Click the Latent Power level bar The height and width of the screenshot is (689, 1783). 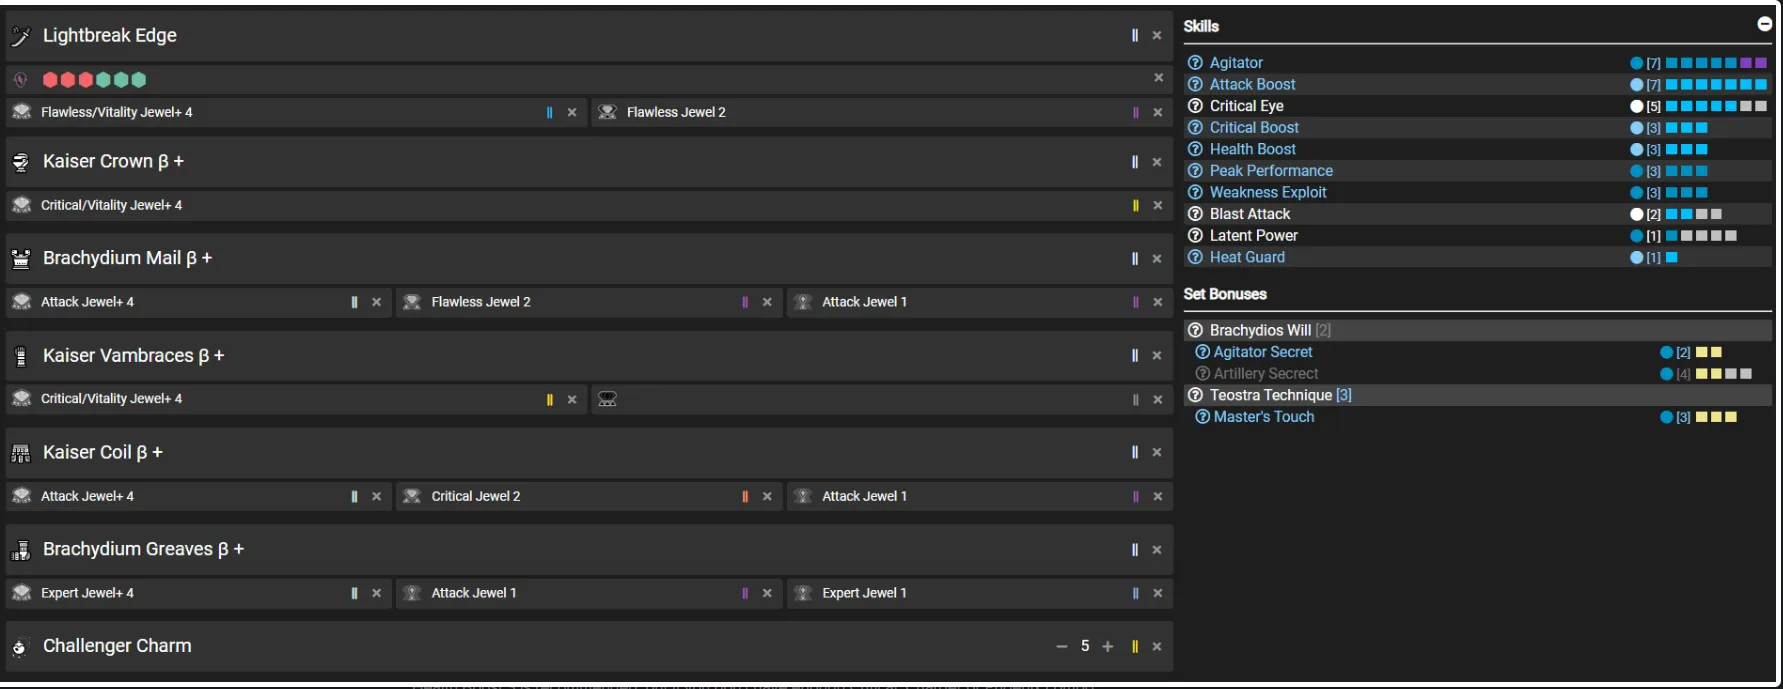(1701, 236)
